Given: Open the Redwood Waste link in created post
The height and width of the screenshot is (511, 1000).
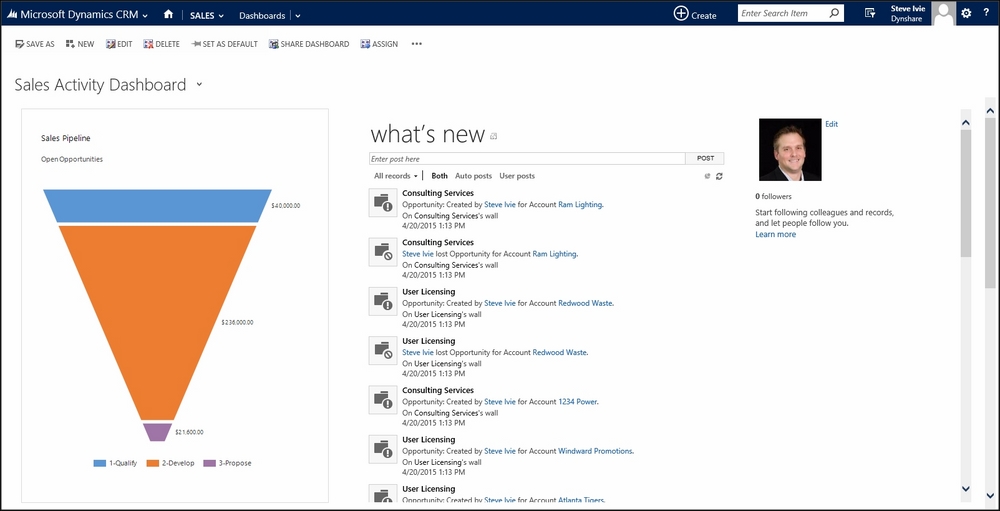Looking at the screenshot, I should click(585, 304).
